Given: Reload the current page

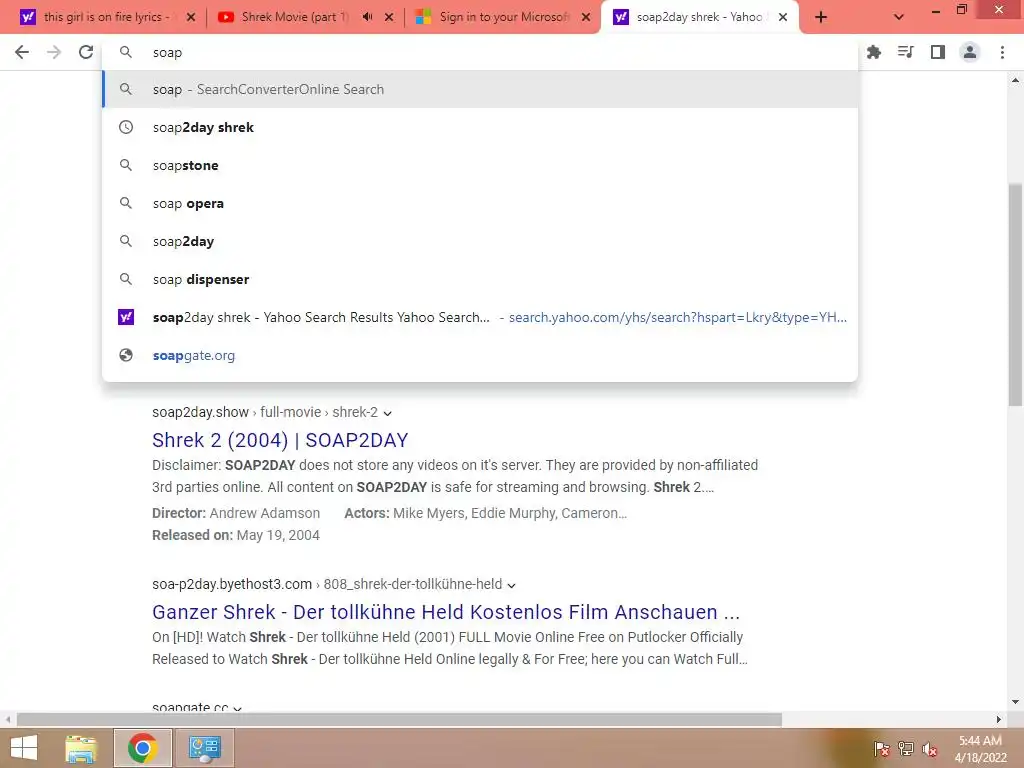Looking at the screenshot, I should (x=86, y=52).
